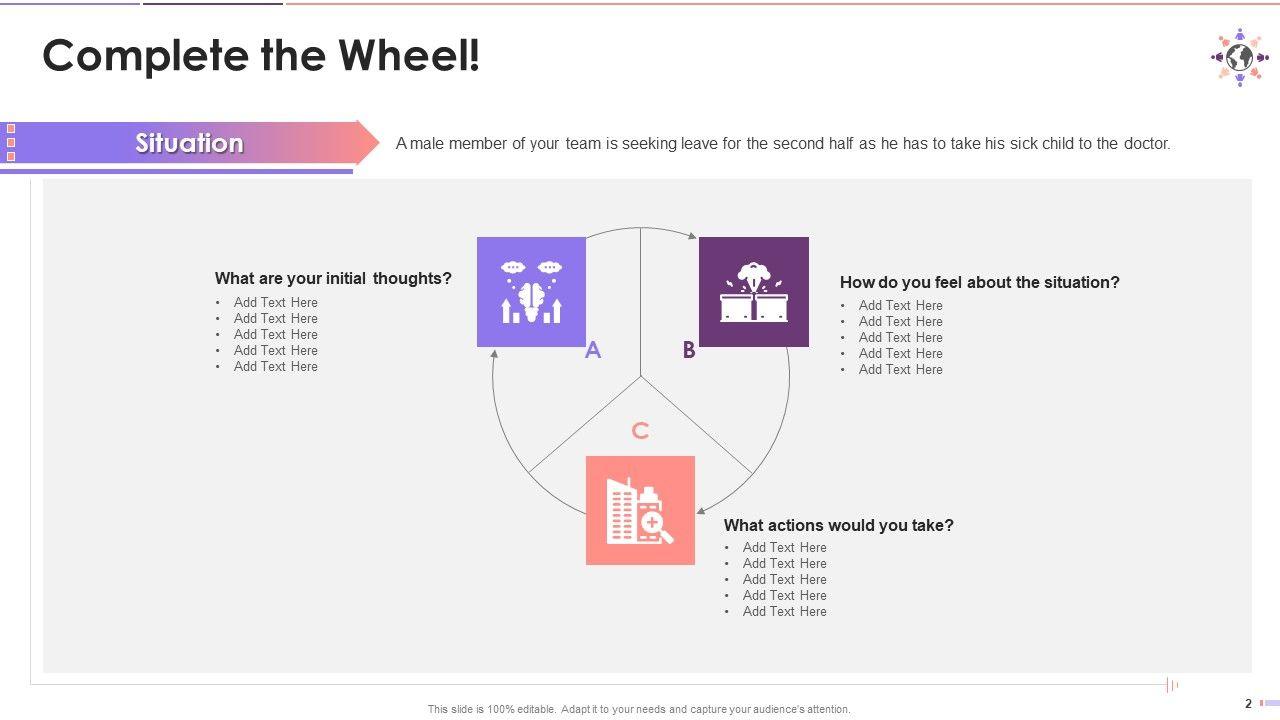Click first 'Add Text Here' under initial thoughts

coord(275,302)
